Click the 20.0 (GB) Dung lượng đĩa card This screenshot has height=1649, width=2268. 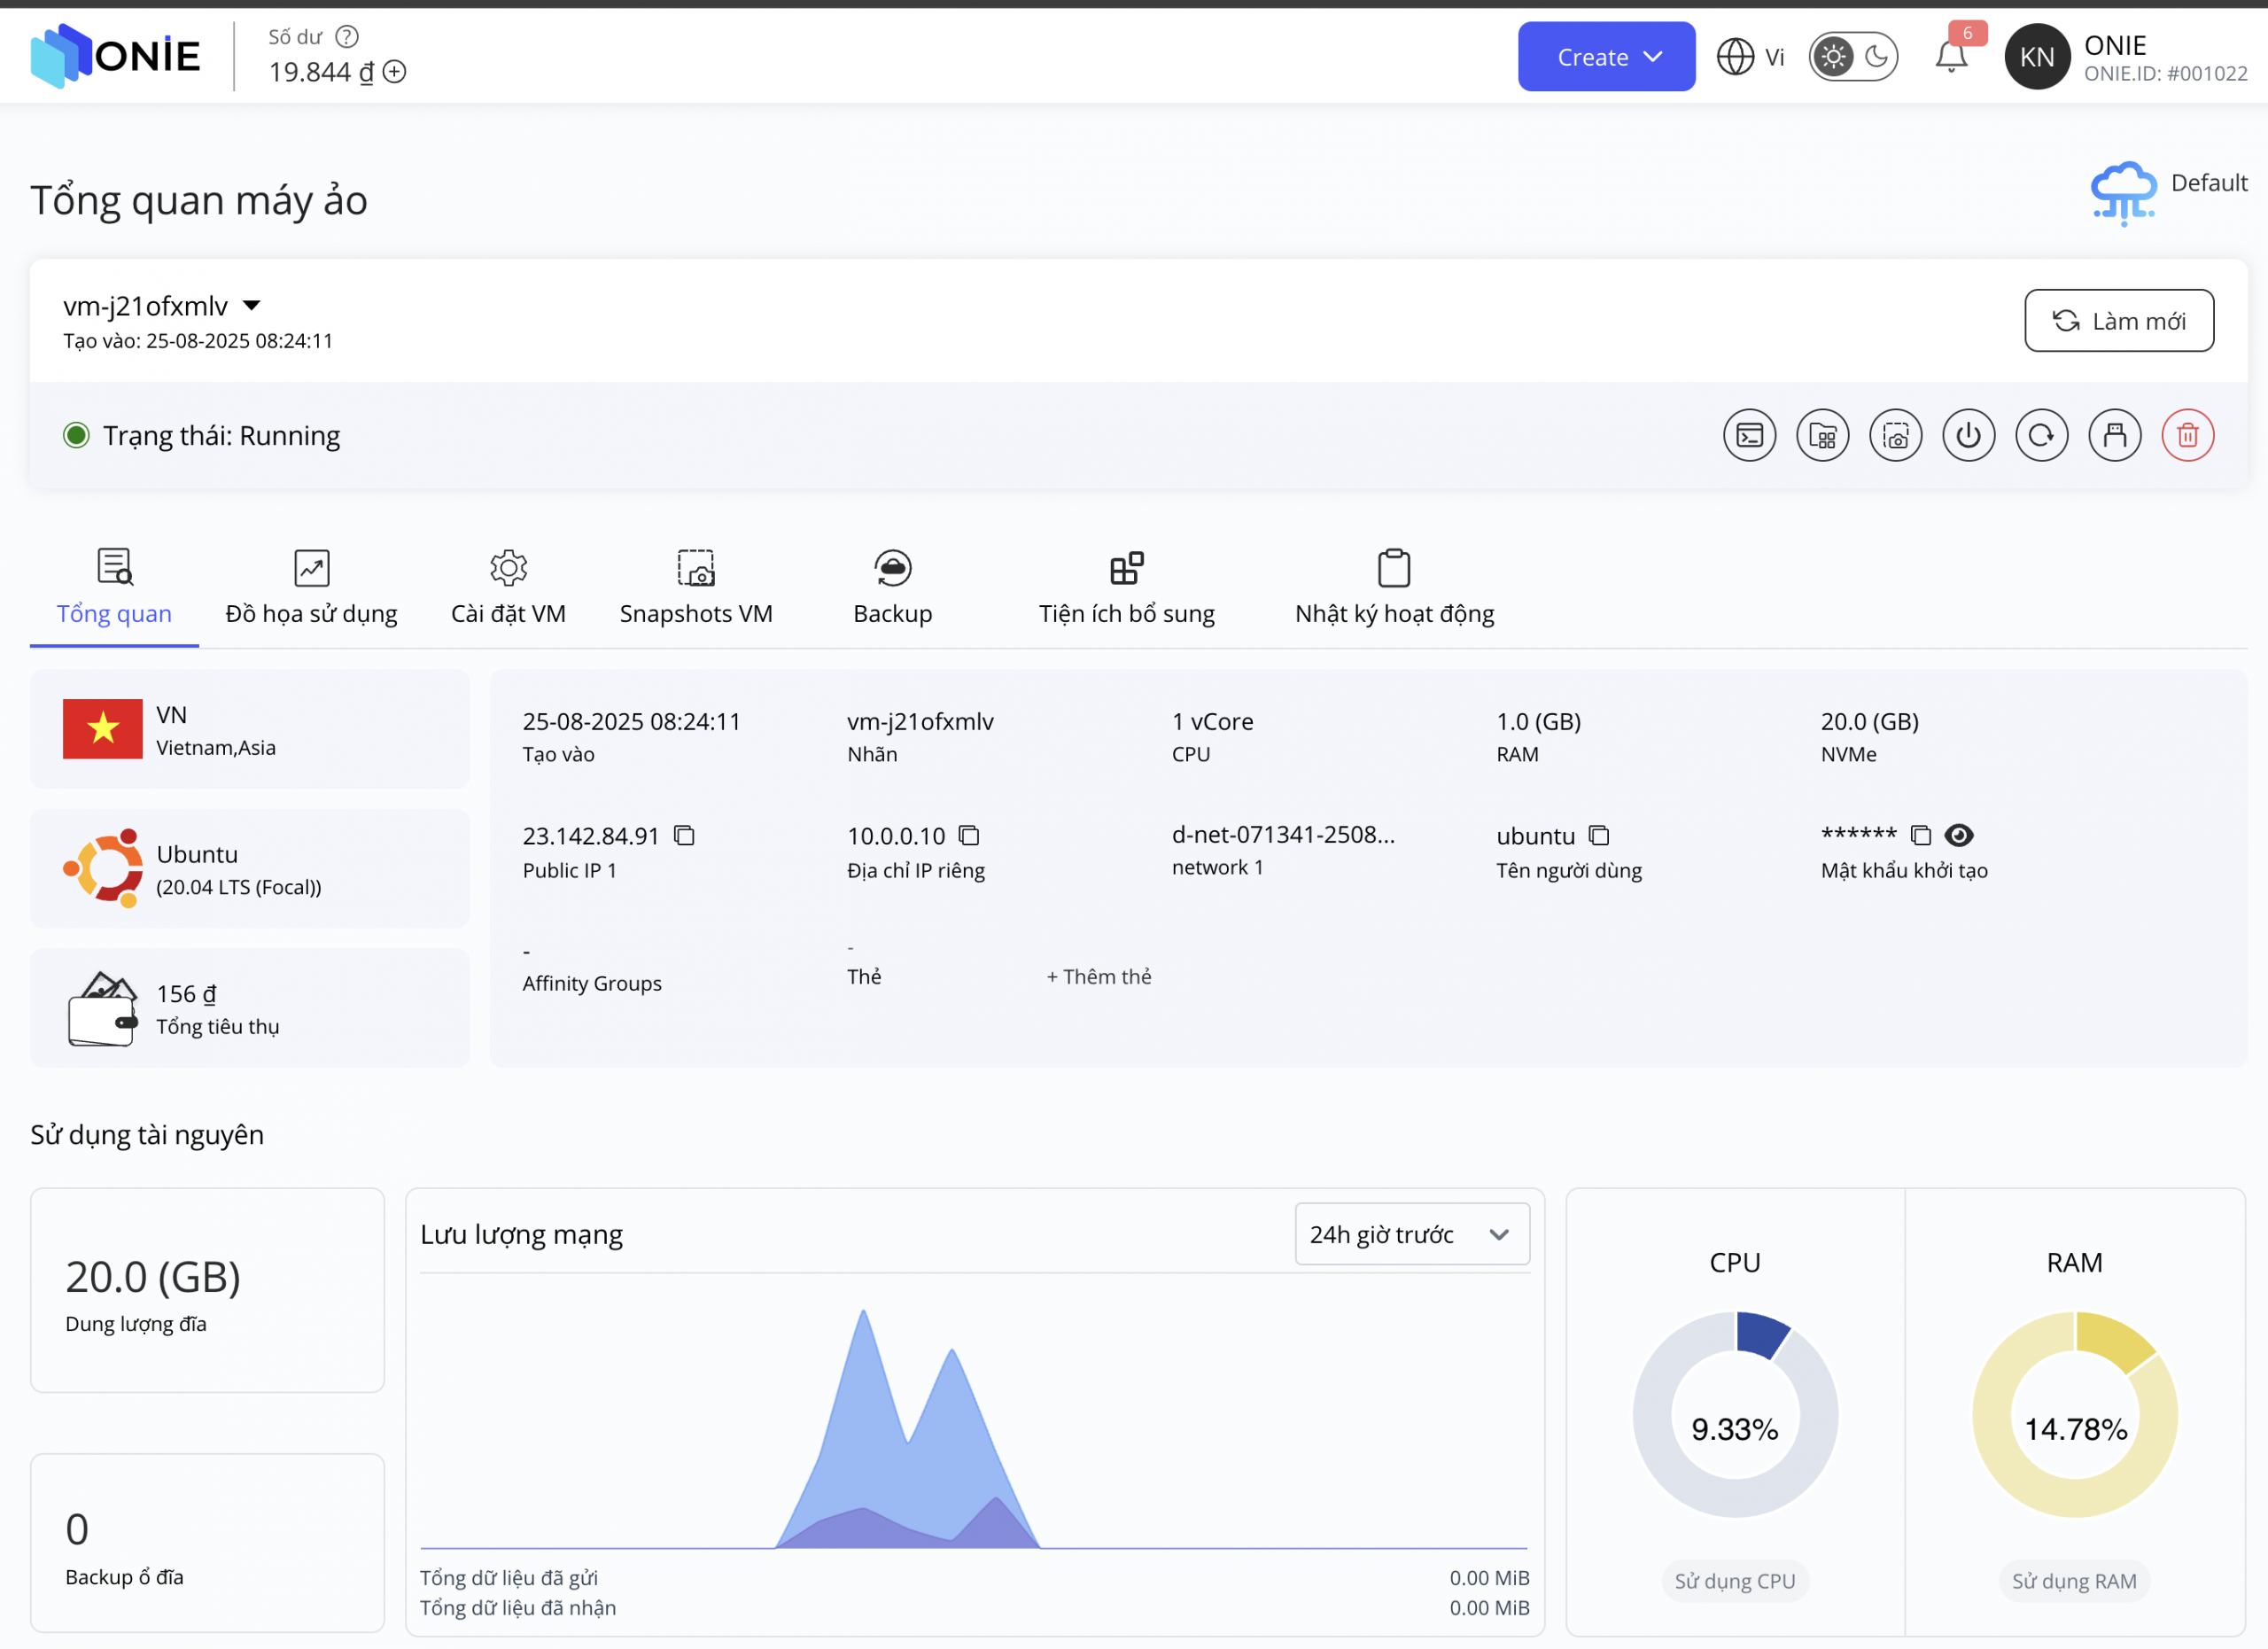coord(207,1290)
